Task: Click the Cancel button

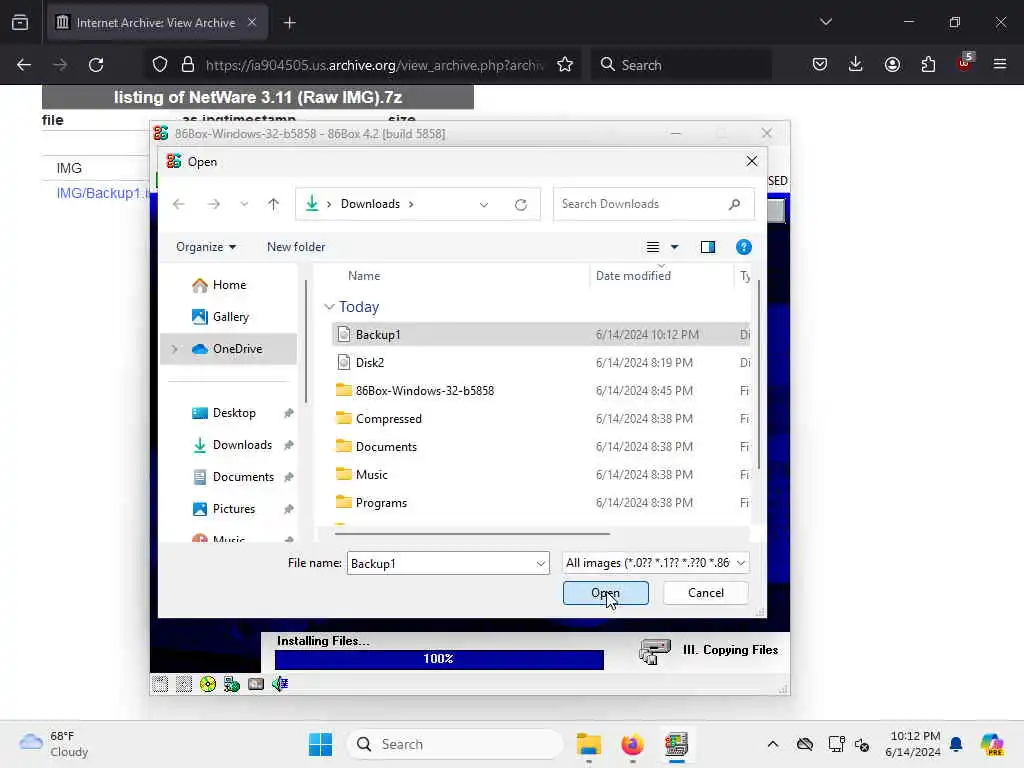Action: 705,593
